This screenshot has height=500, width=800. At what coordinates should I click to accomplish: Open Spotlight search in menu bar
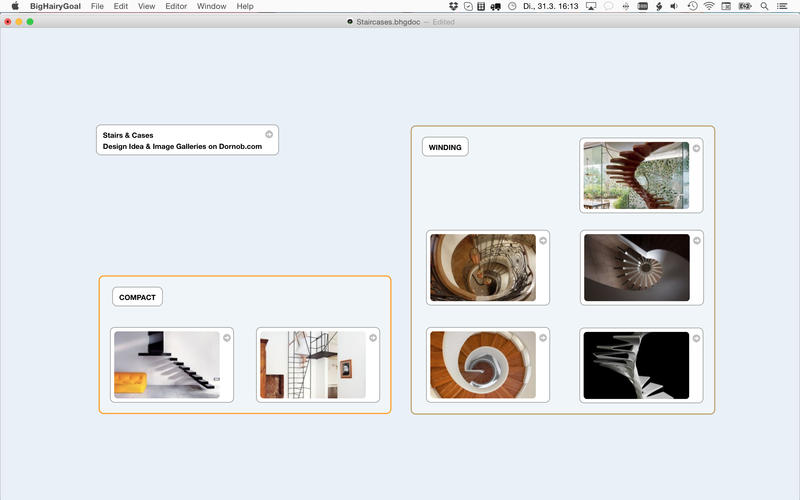coord(764,6)
